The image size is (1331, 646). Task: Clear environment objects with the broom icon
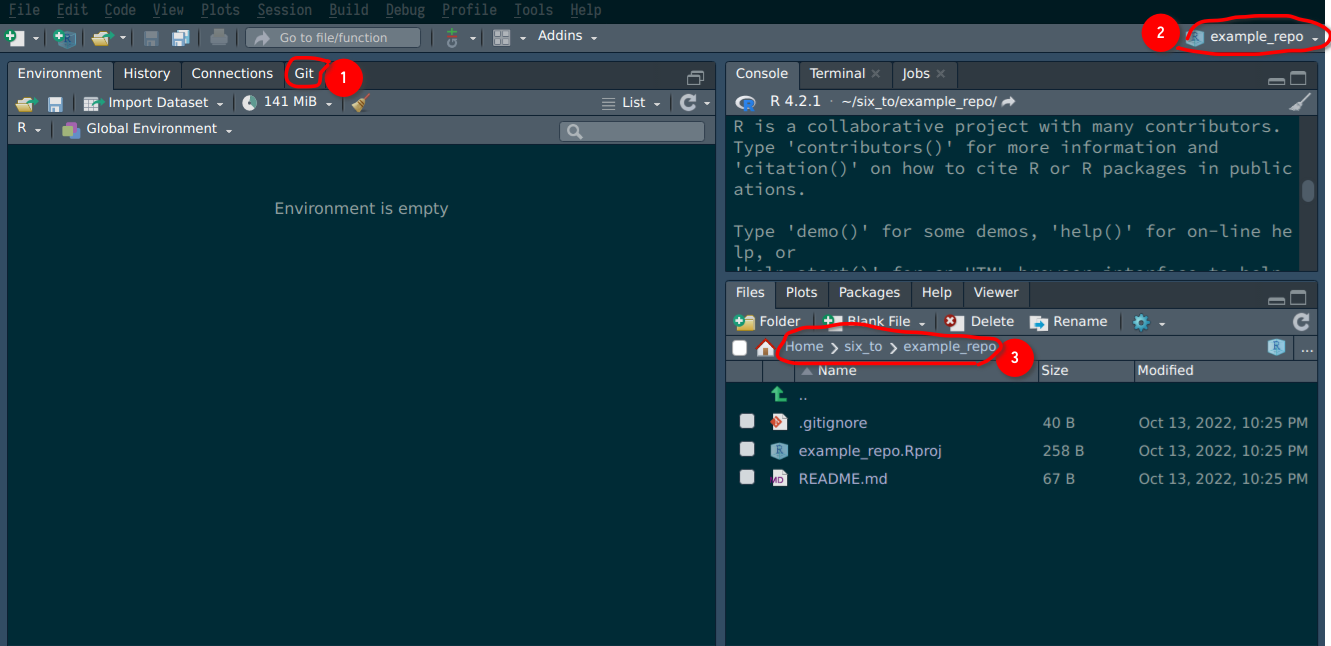(361, 102)
